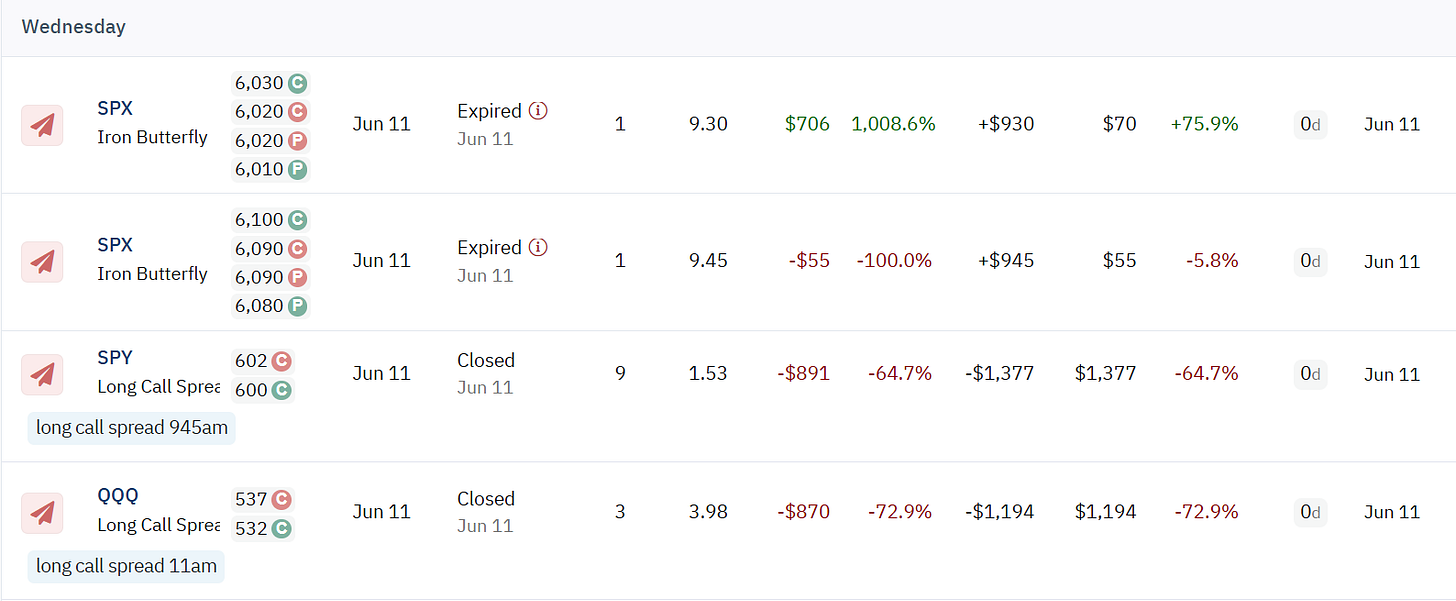Click the red P badge on 6,020 strike
The image size is (1456, 601).
[297, 141]
